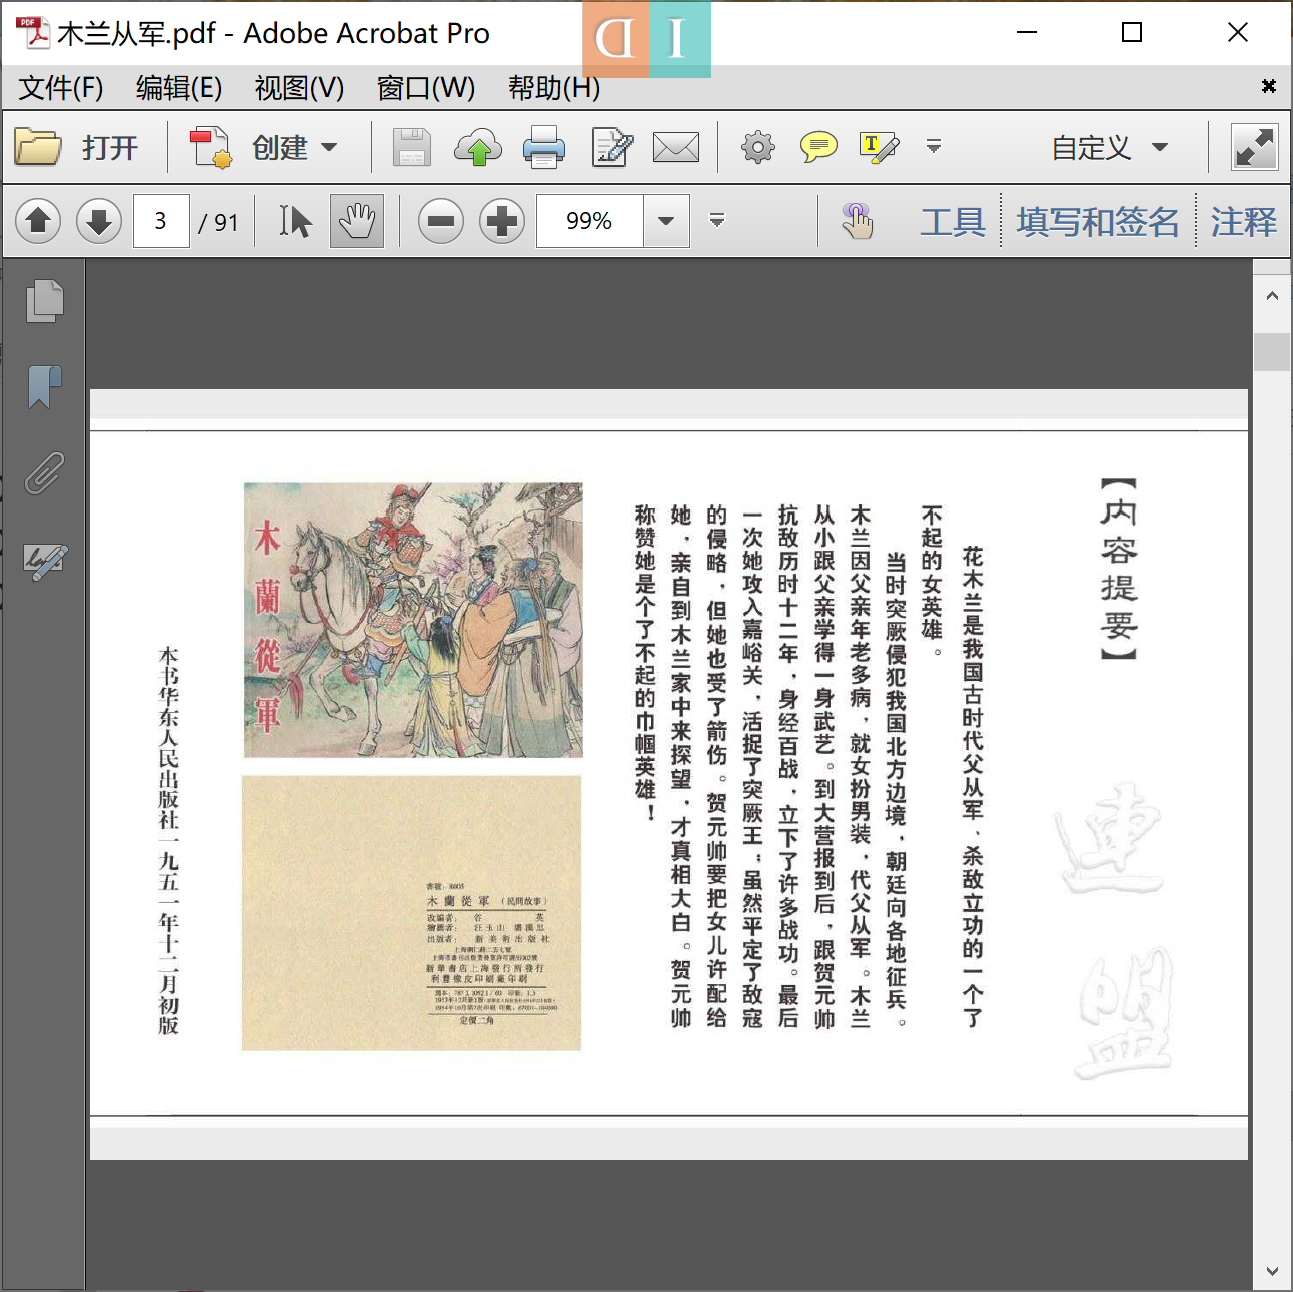Print the document with the printer icon
The width and height of the screenshot is (1293, 1292).
(544, 148)
